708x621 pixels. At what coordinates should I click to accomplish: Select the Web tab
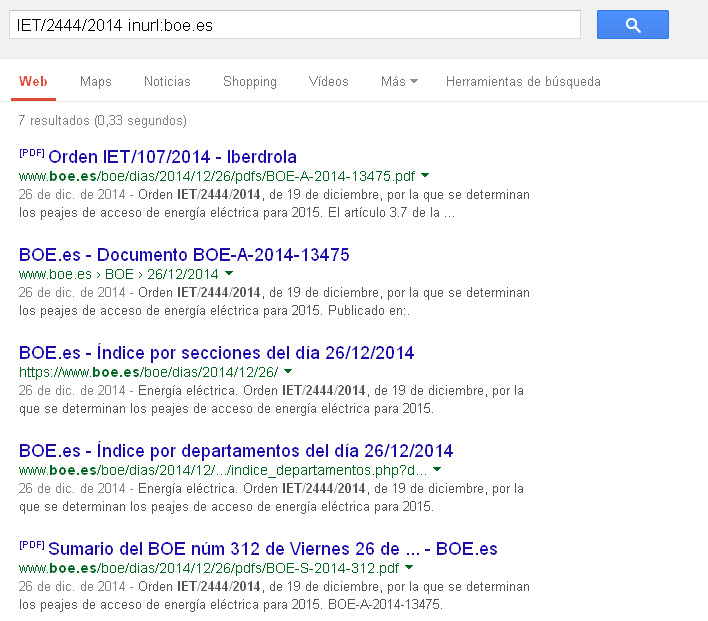pyautogui.click(x=33, y=81)
